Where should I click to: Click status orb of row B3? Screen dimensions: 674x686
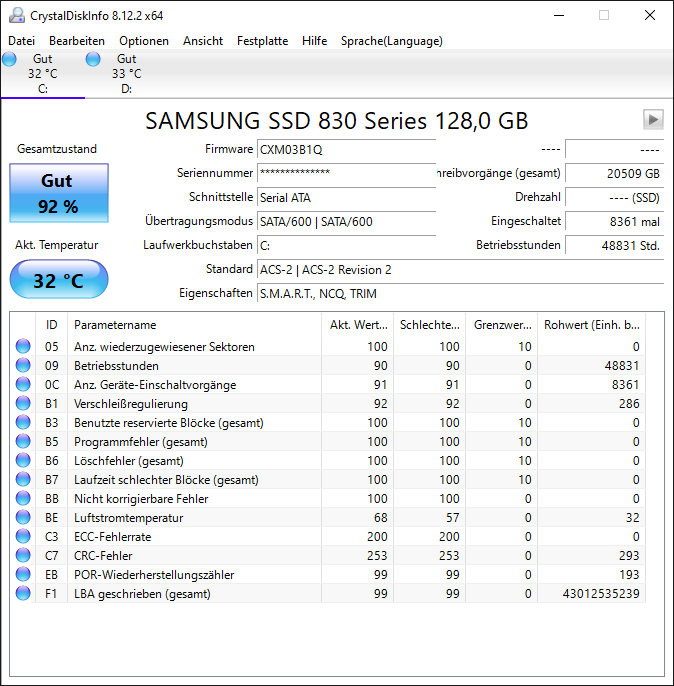(x=23, y=422)
